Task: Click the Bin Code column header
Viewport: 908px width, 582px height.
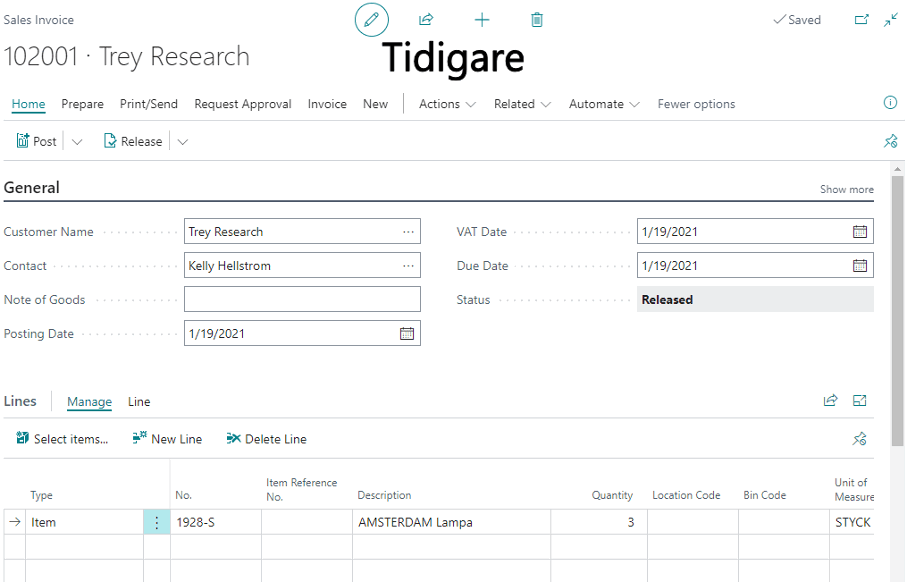Action: tap(764, 495)
